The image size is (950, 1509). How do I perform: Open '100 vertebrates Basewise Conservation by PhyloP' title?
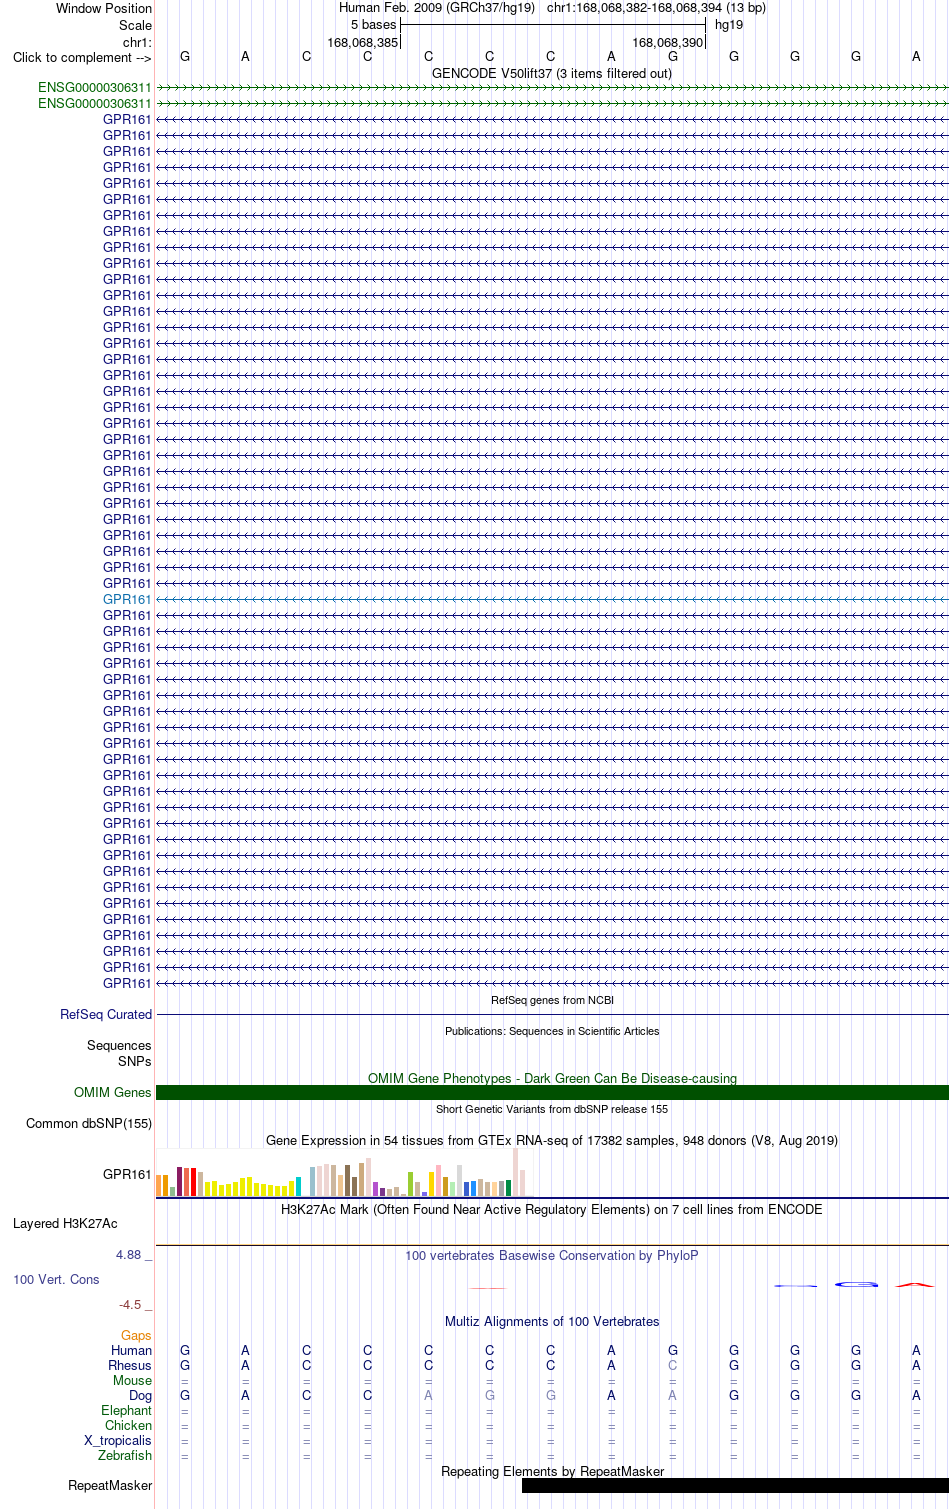[552, 1255]
